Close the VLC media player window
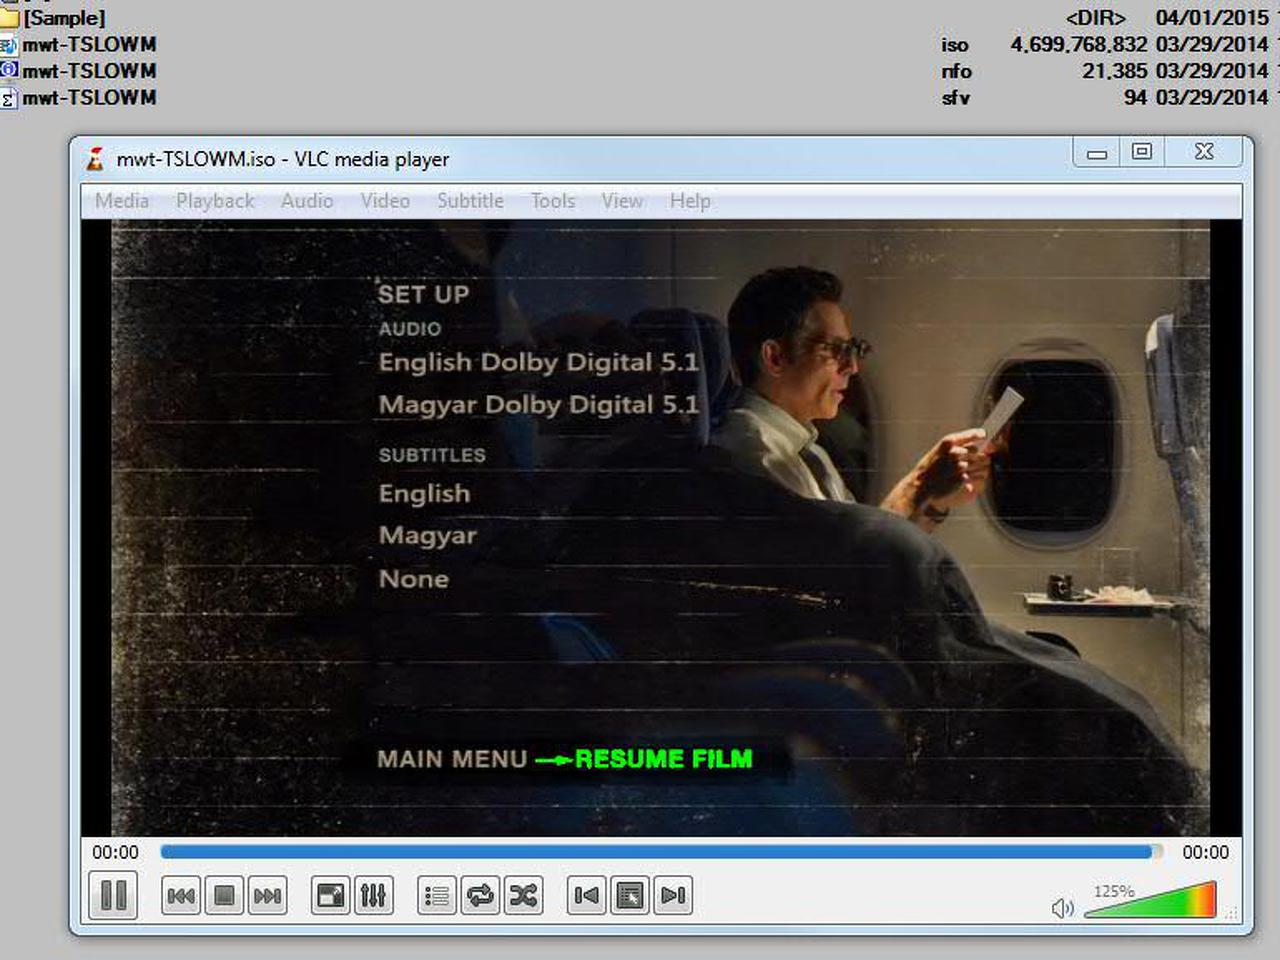 [1205, 152]
